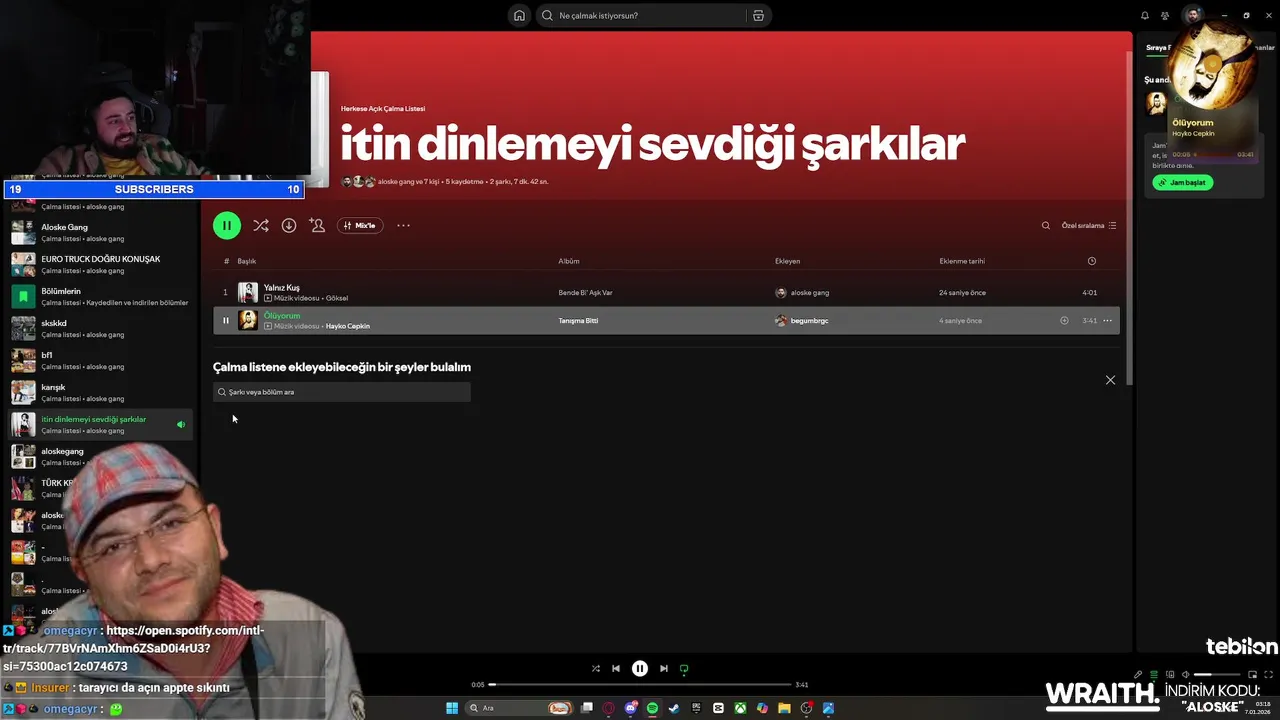1280x720 pixels.
Task: Sort by the Ekleyen column header
Action: pos(787,261)
